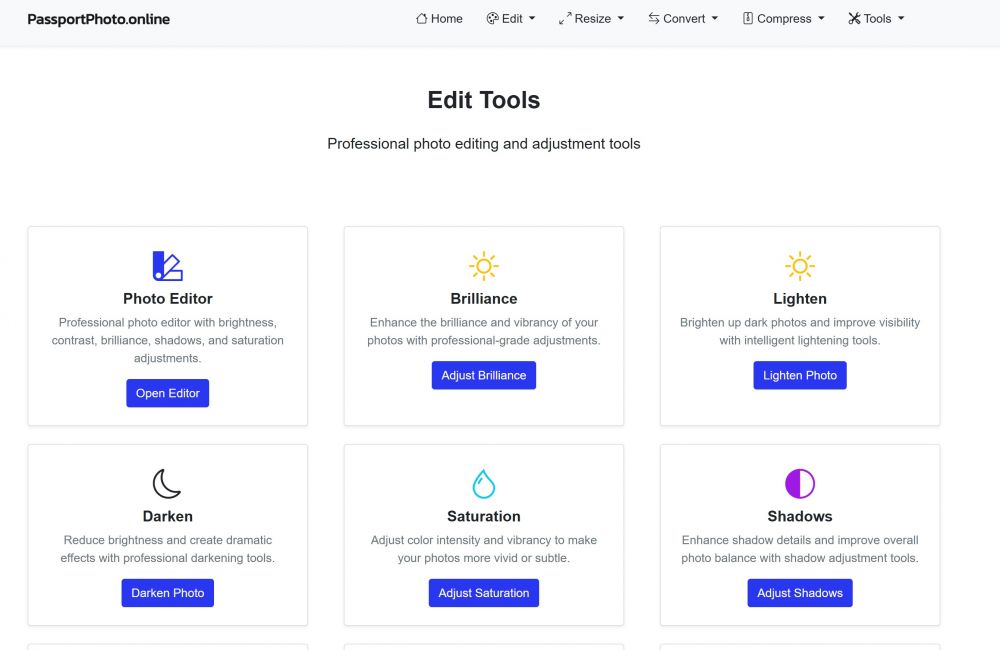Click the Brilliance sun icon
This screenshot has height=650, width=1000.
(x=484, y=266)
